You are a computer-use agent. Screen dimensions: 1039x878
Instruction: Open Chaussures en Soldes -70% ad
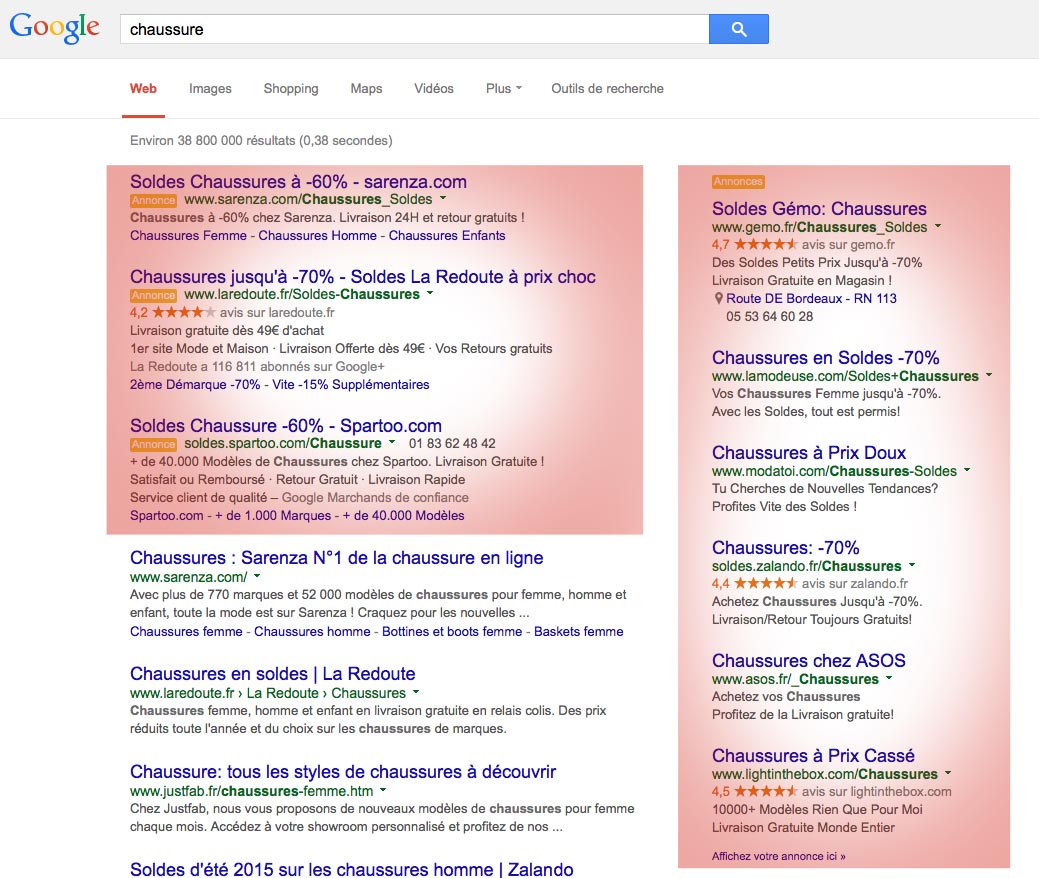click(826, 358)
